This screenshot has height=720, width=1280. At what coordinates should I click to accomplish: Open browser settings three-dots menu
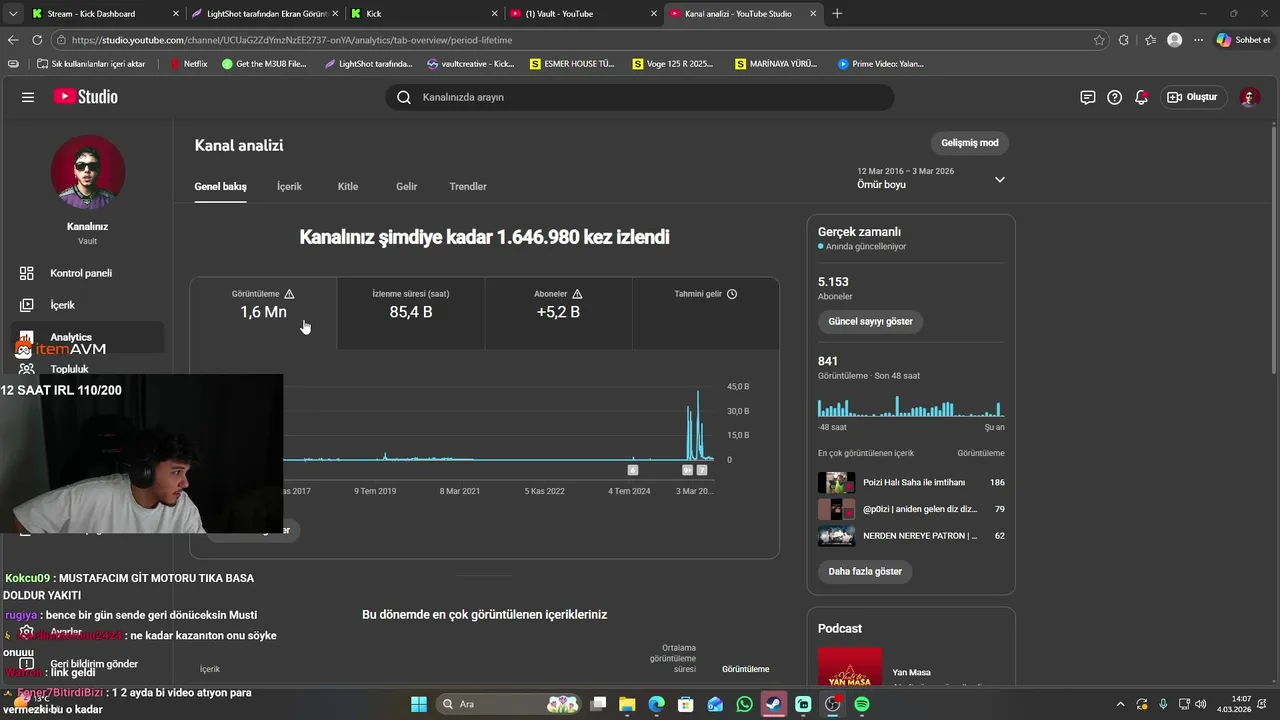(1198, 40)
